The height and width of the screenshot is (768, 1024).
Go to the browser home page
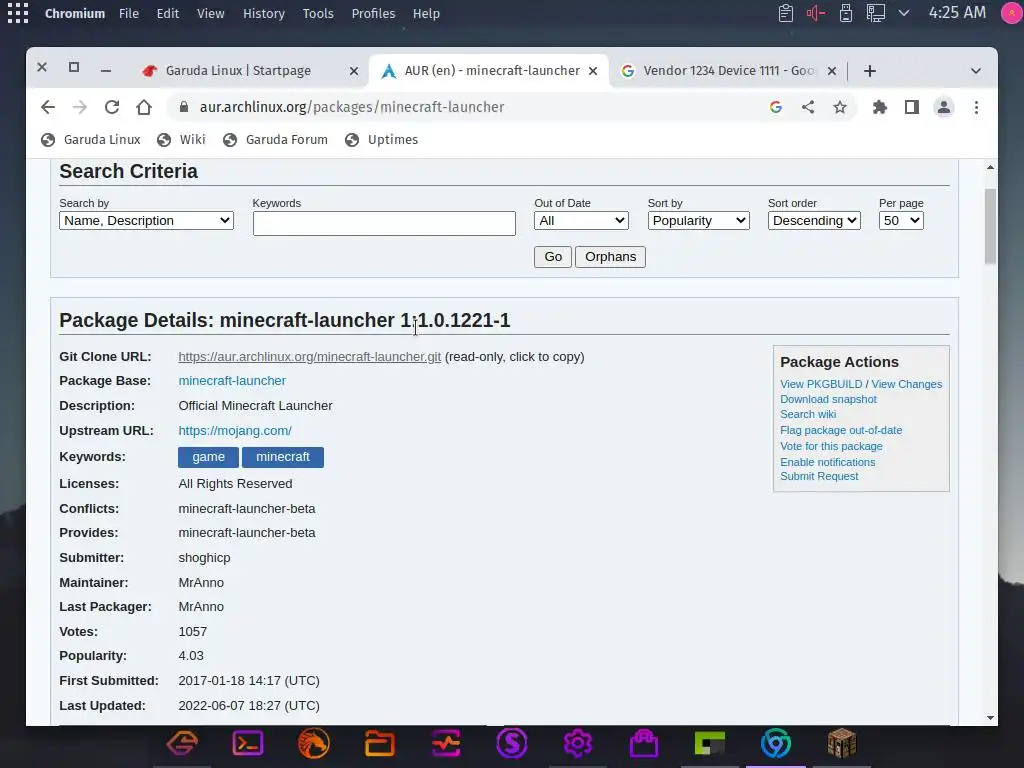click(x=144, y=107)
